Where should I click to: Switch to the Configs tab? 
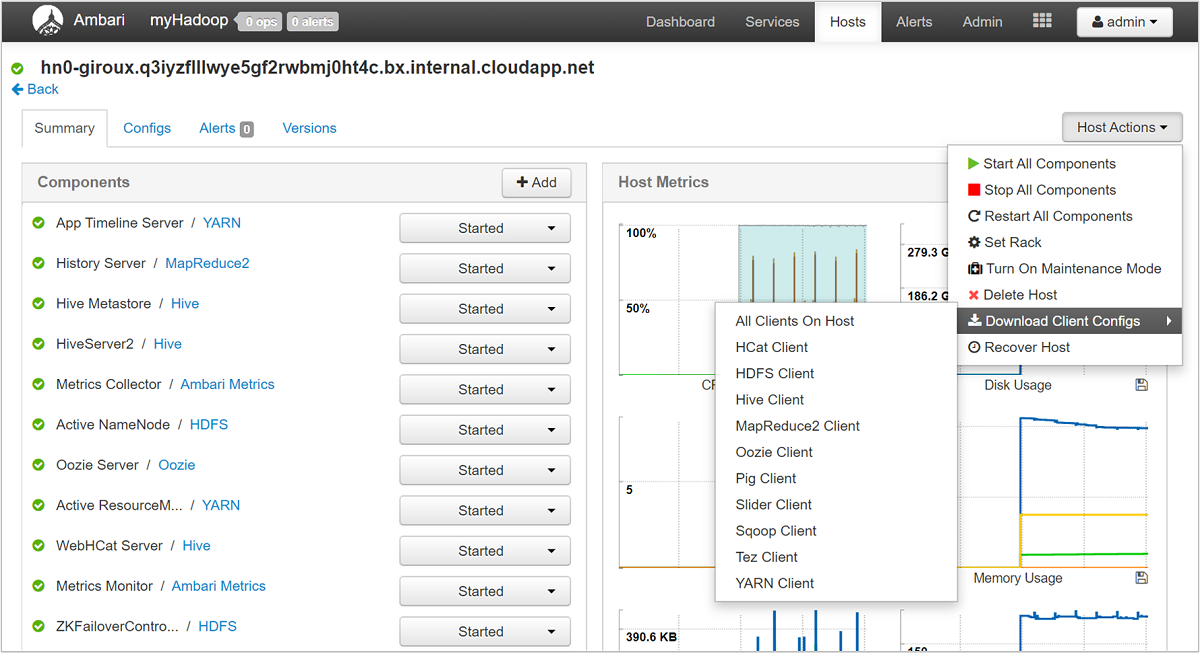147,128
